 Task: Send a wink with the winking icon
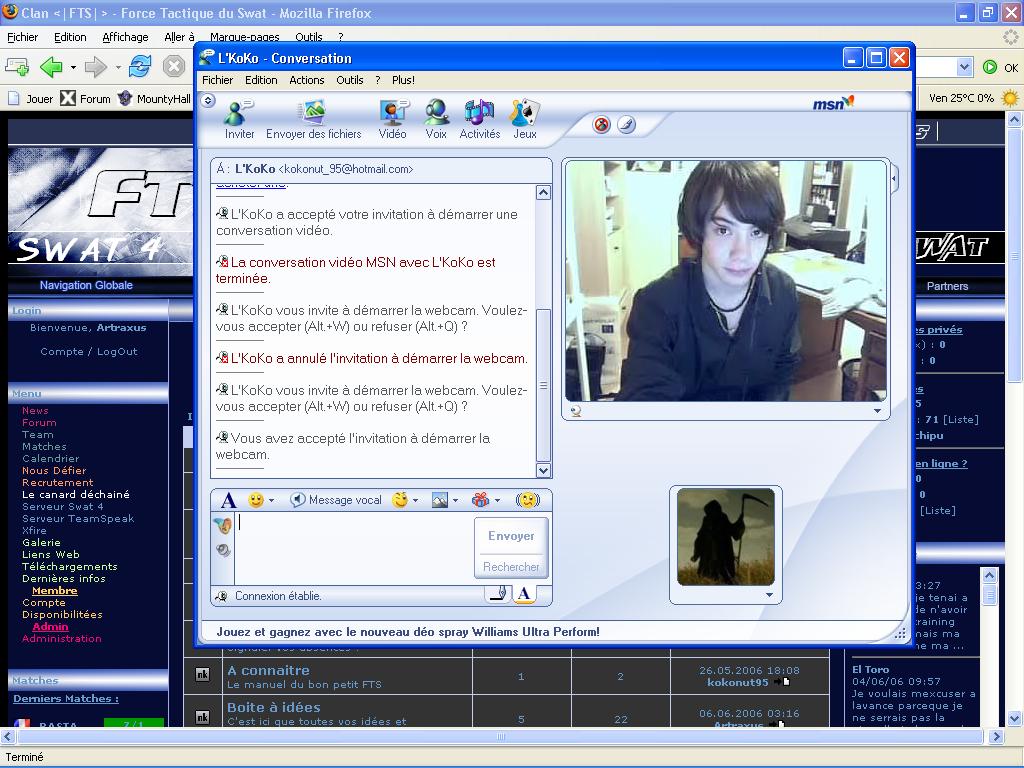tap(400, 500)
